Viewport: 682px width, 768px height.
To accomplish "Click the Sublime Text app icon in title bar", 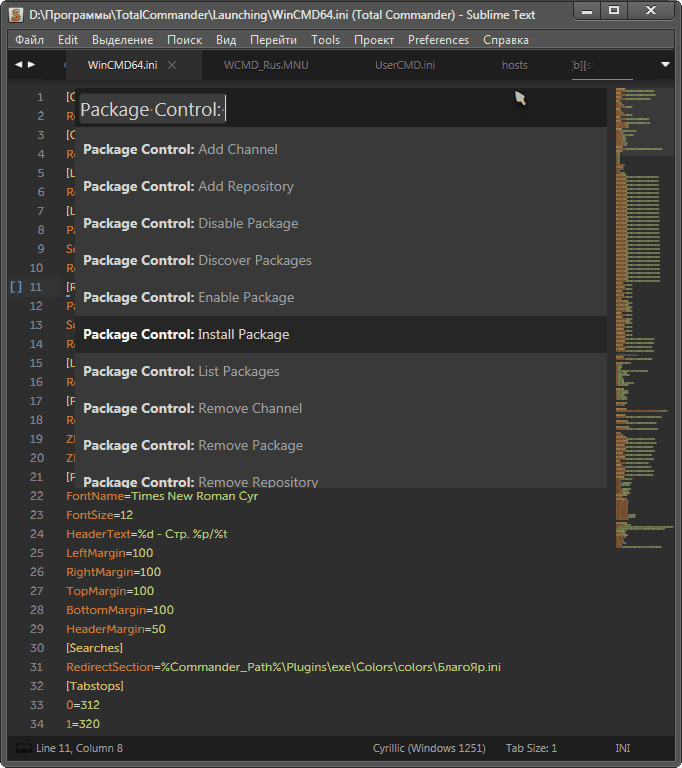I will pyautogui.click(x=16, y=15).
